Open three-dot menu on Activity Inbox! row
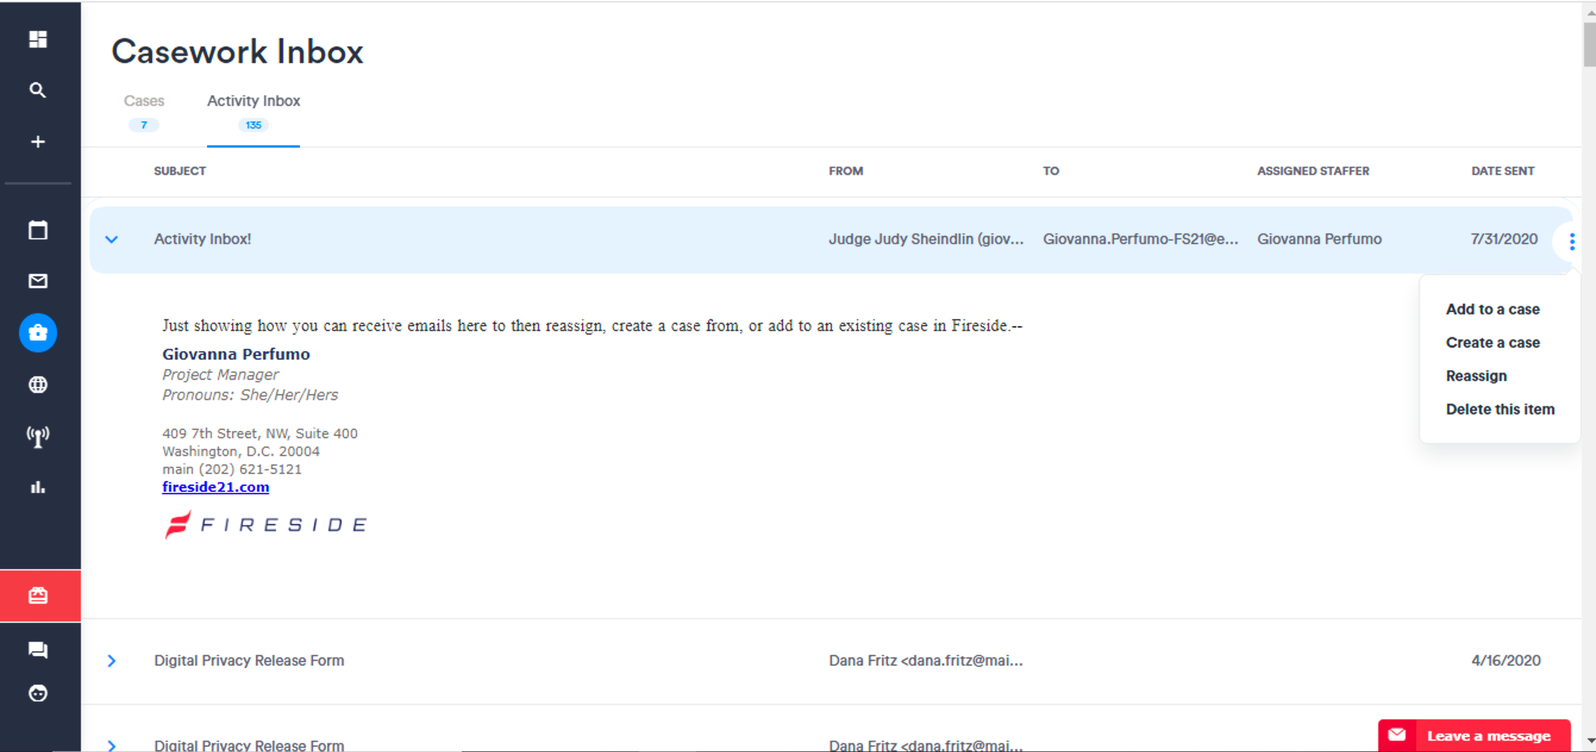The width and height of the screenshot is (1596, 752). (1571, 241)
